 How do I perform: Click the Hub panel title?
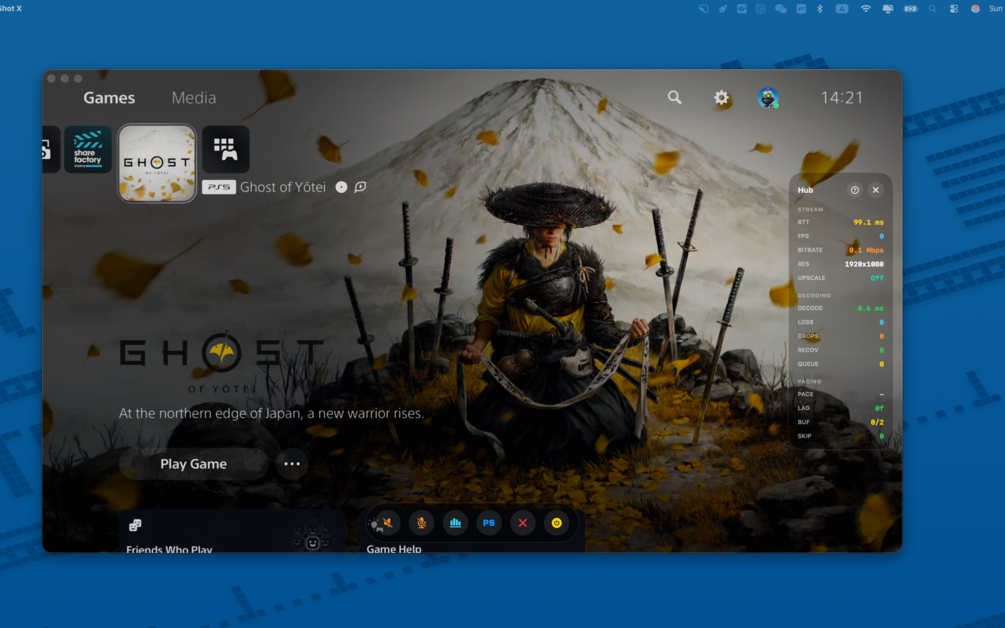(805, 190)
